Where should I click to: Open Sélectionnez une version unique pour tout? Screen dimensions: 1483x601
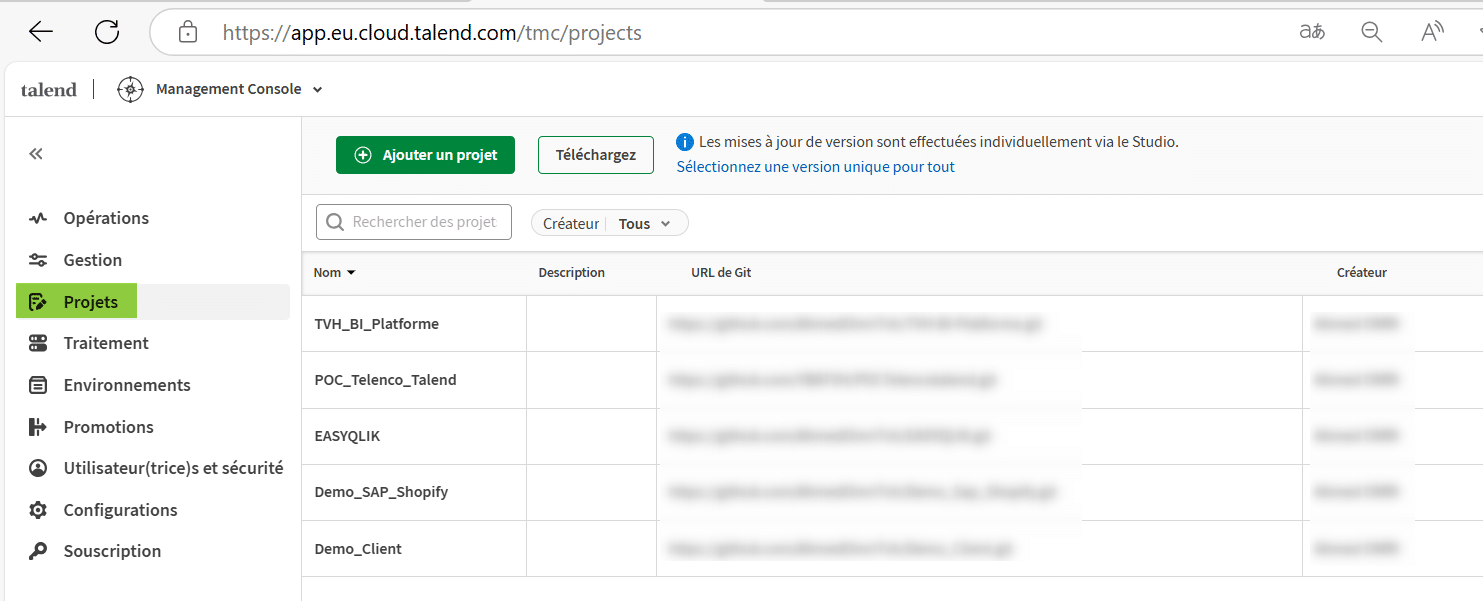point(815,166)
